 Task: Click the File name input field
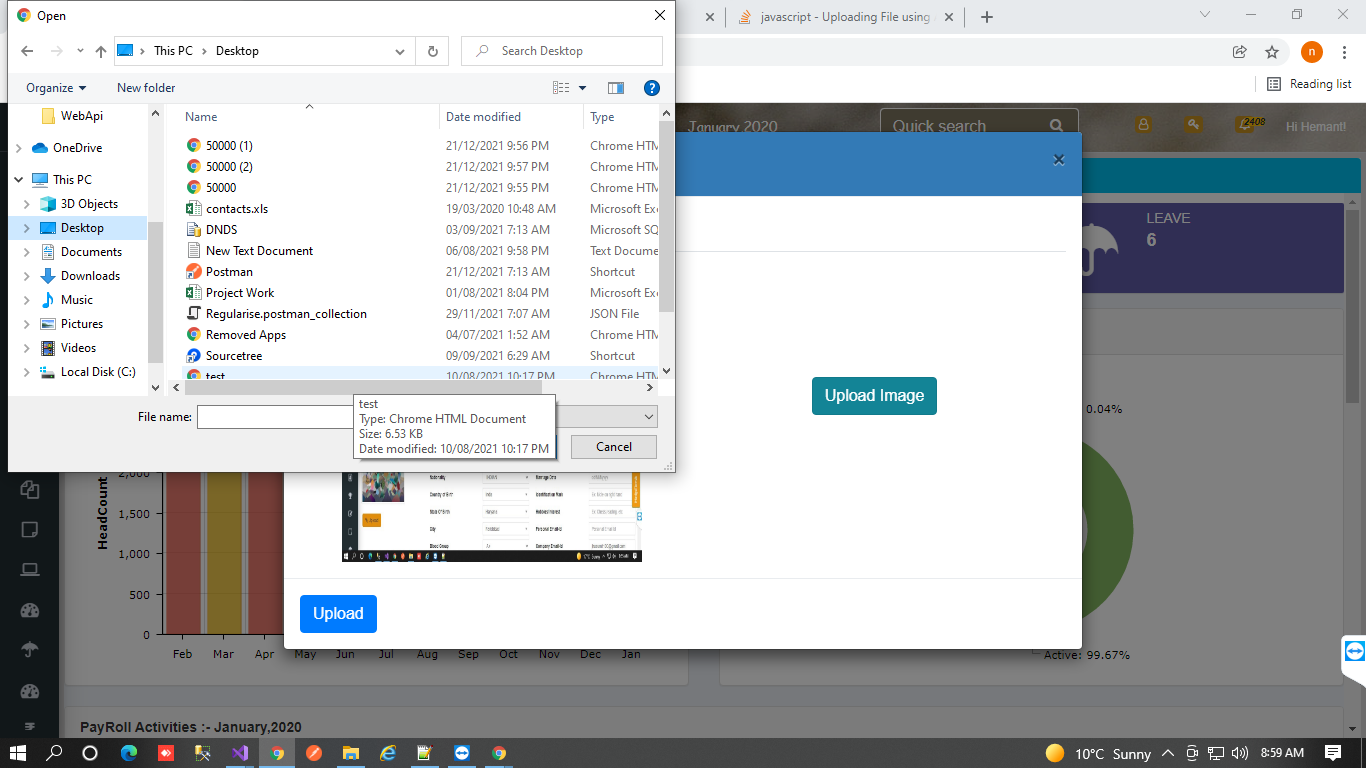point(275,417)
